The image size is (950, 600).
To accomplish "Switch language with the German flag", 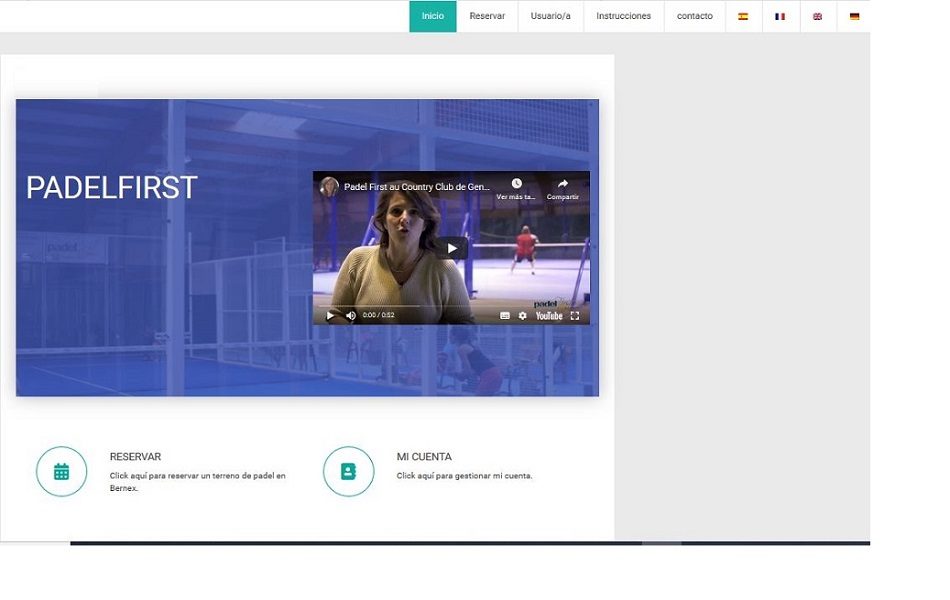I will pyautogui.click(x=854, y=16).
